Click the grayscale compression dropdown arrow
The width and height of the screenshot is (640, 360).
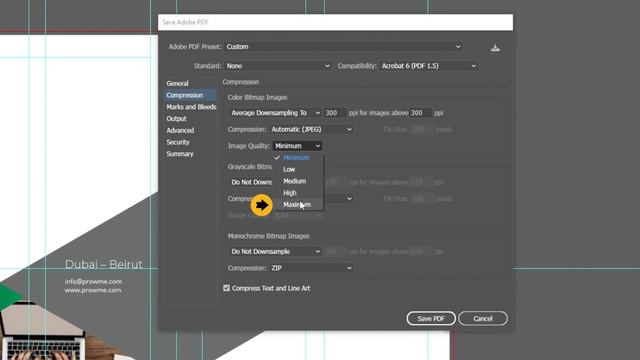(349, 199)
